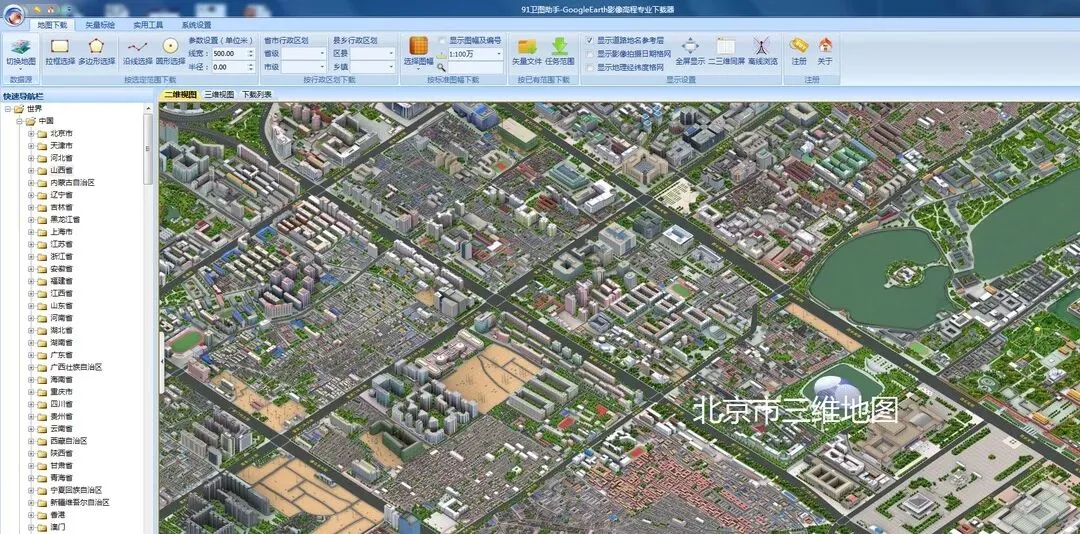
Task: Open the 省级 province dropdown
Action: point(322,53)
